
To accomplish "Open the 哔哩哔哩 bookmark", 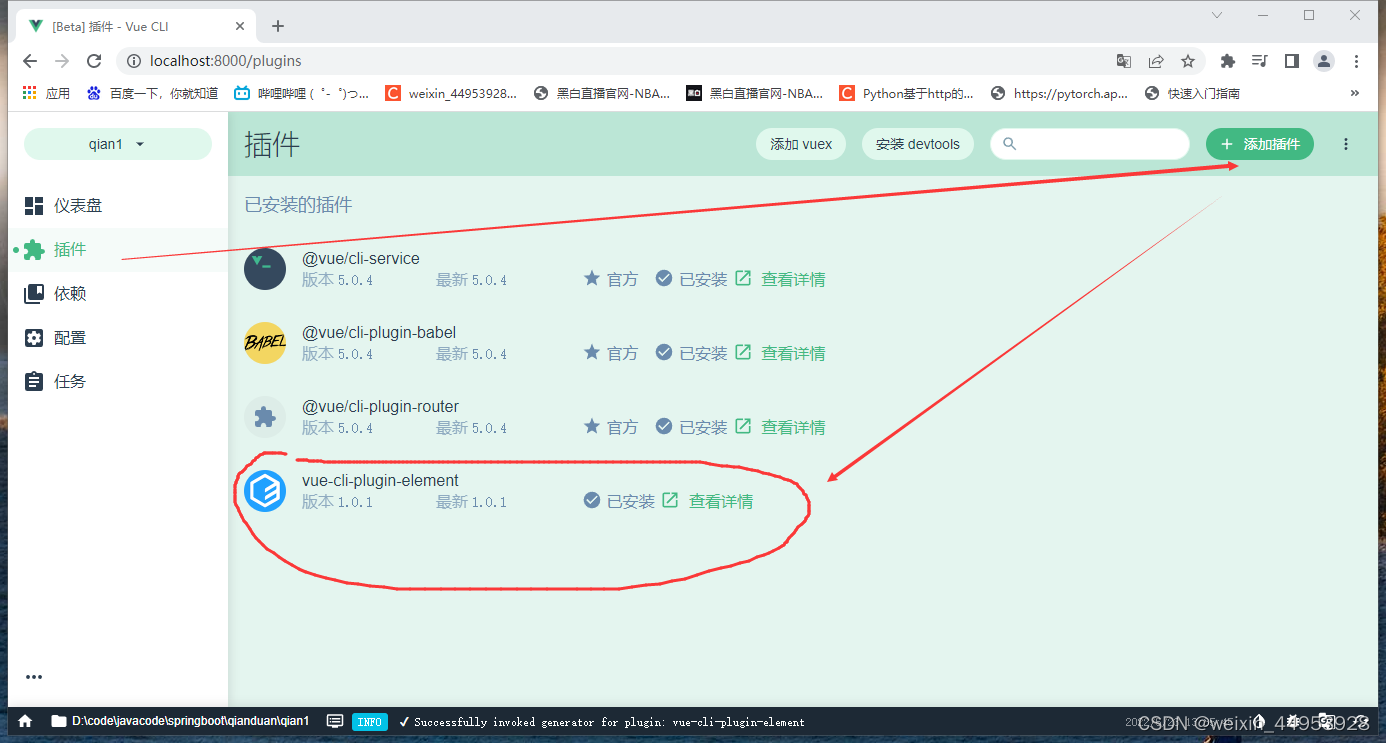I will (302, 93).
